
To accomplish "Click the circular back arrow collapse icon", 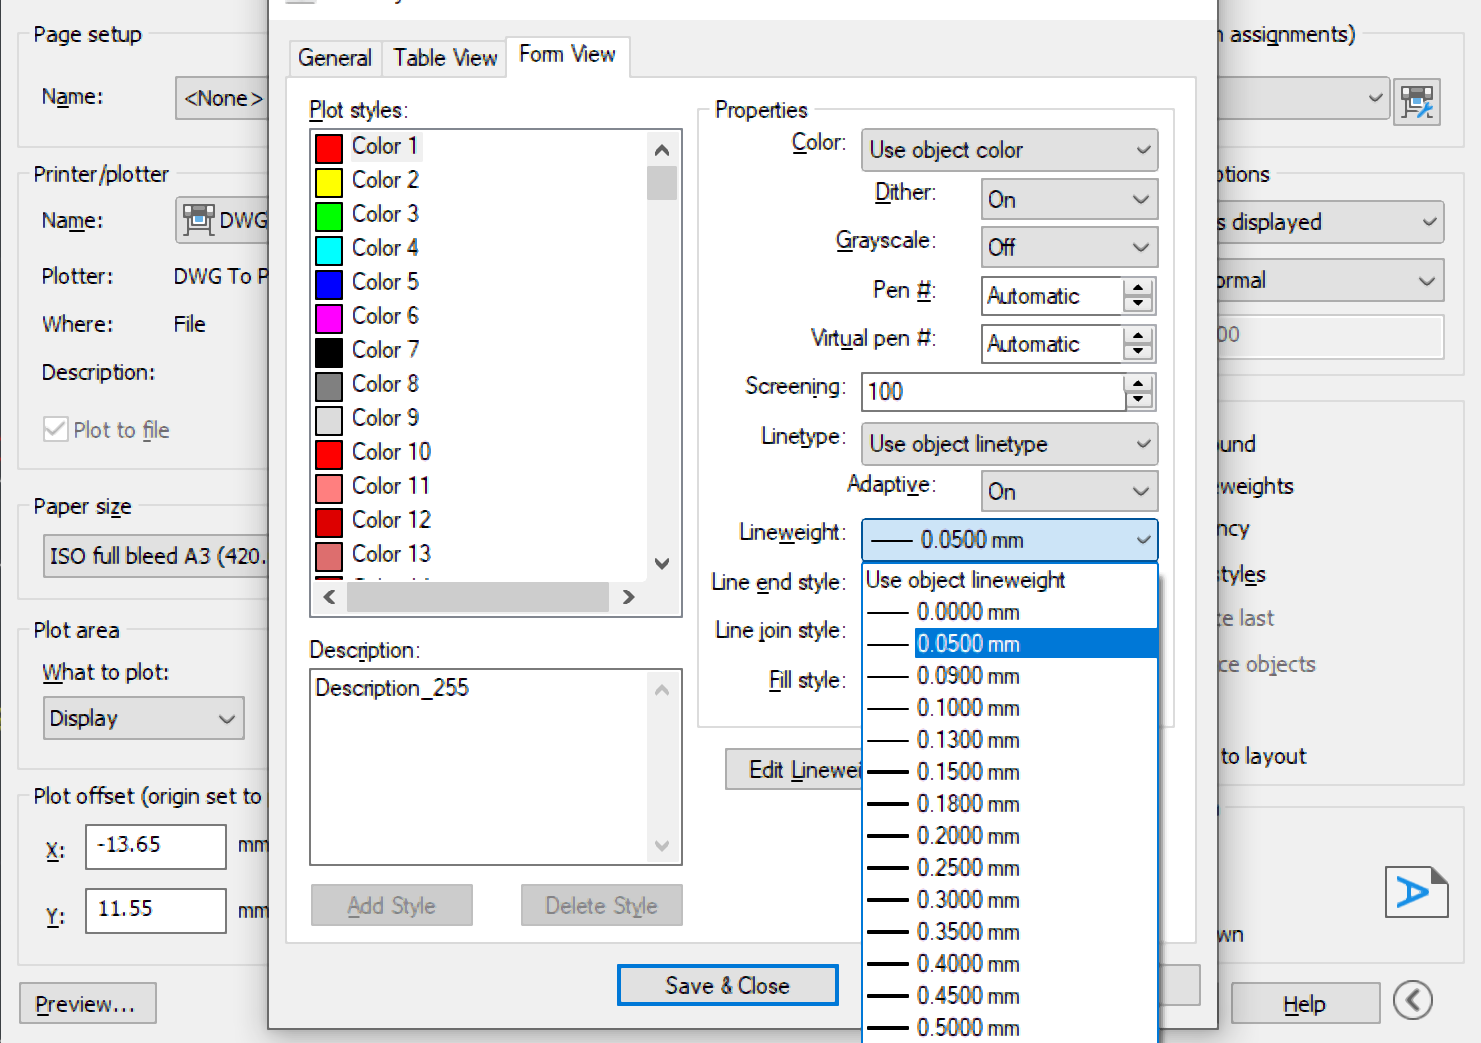I will 1412,999.
